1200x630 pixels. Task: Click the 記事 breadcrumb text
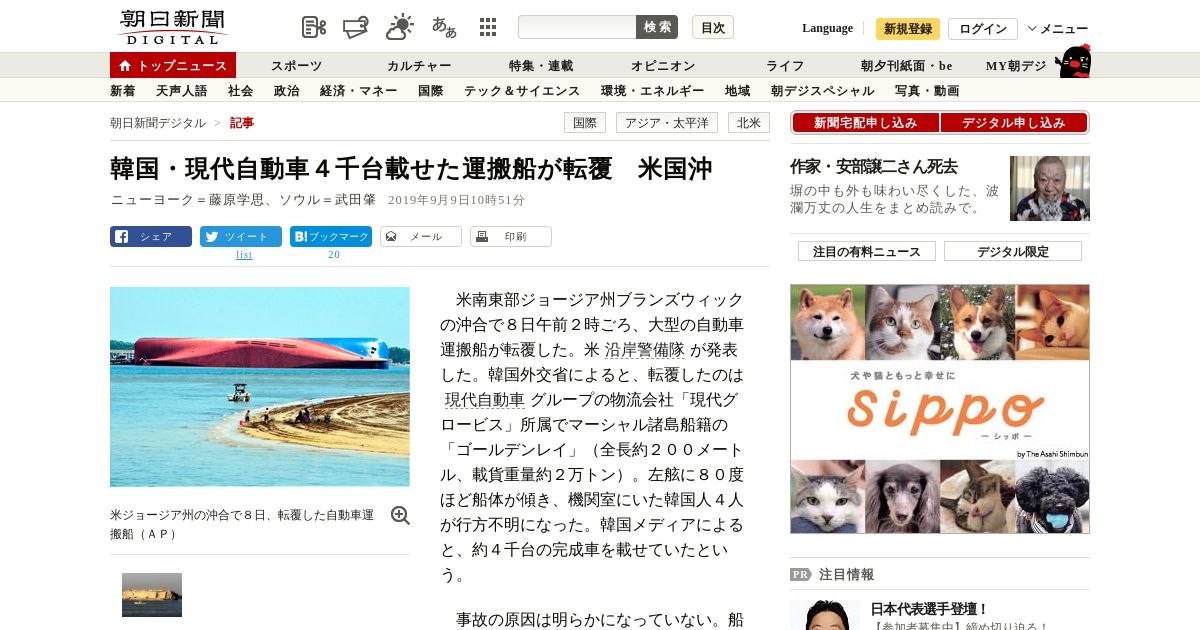(x=242, y=123)
